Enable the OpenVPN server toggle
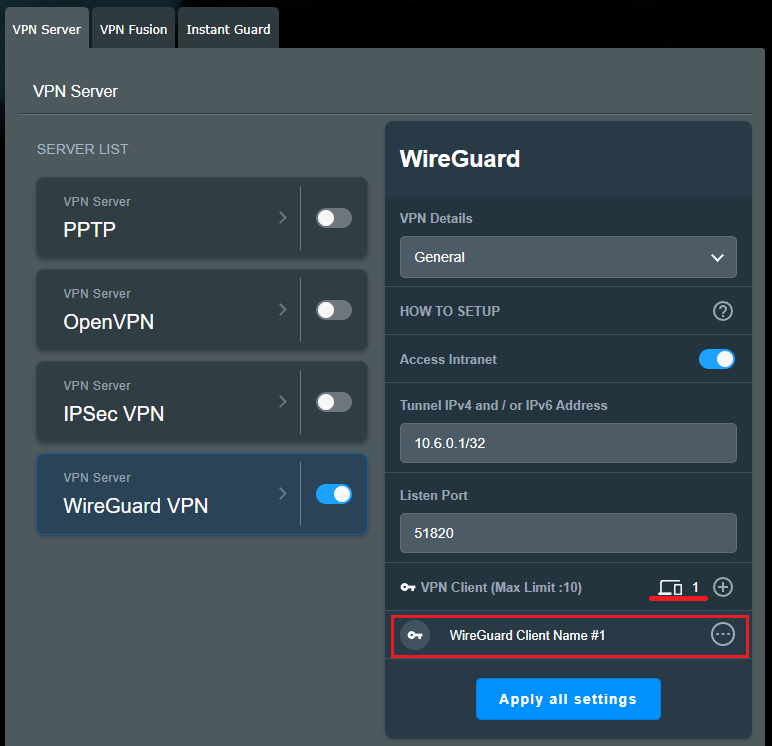The image size is (772, 746). 334,310
